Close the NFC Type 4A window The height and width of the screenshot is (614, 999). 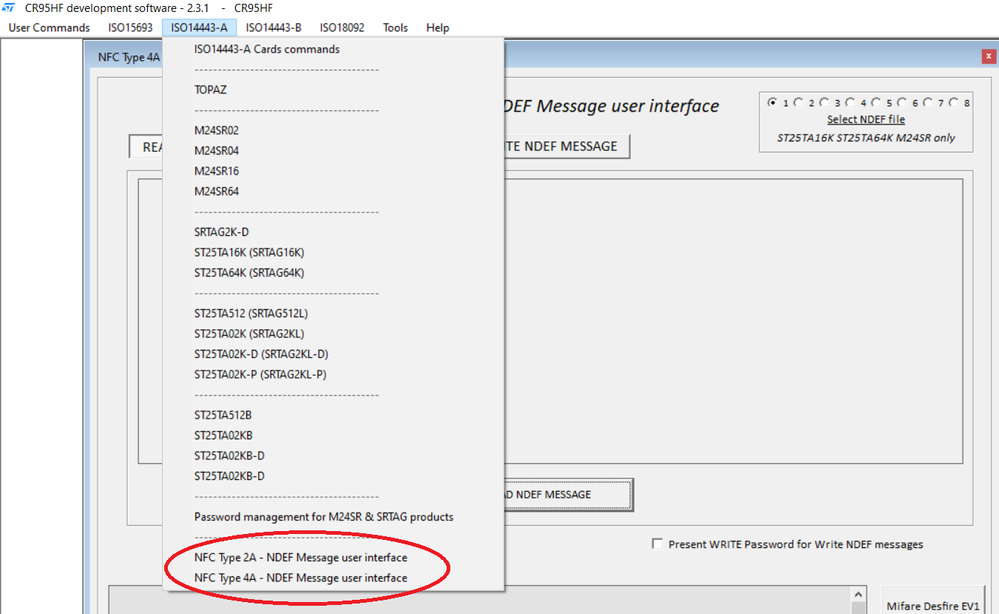coord(988,57)
